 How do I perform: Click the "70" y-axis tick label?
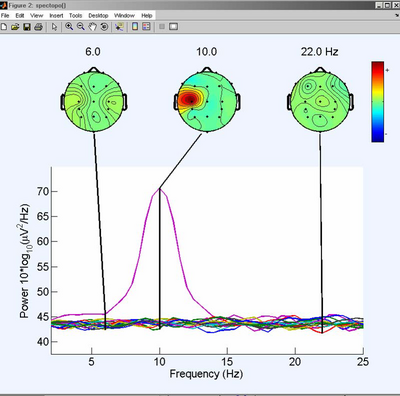42,192
